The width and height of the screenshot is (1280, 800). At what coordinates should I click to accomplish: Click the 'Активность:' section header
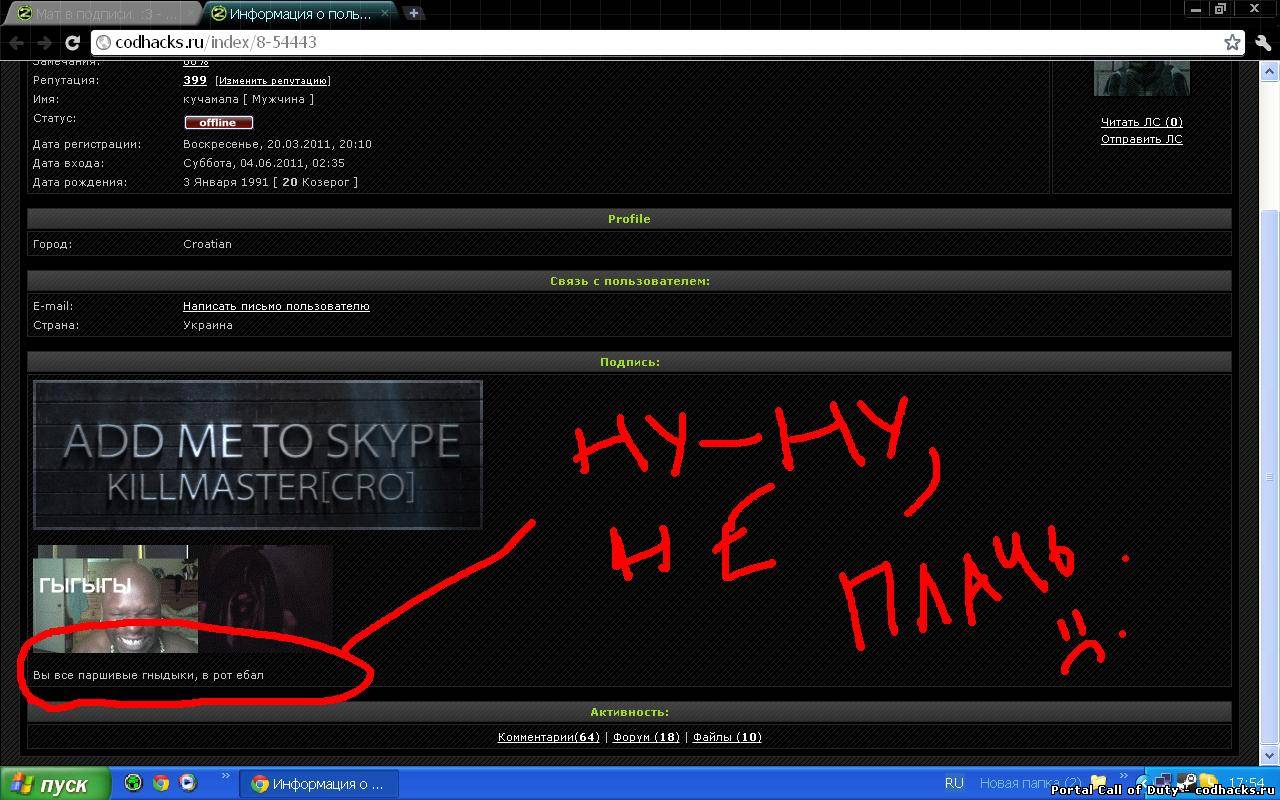(x=629, y=712)
